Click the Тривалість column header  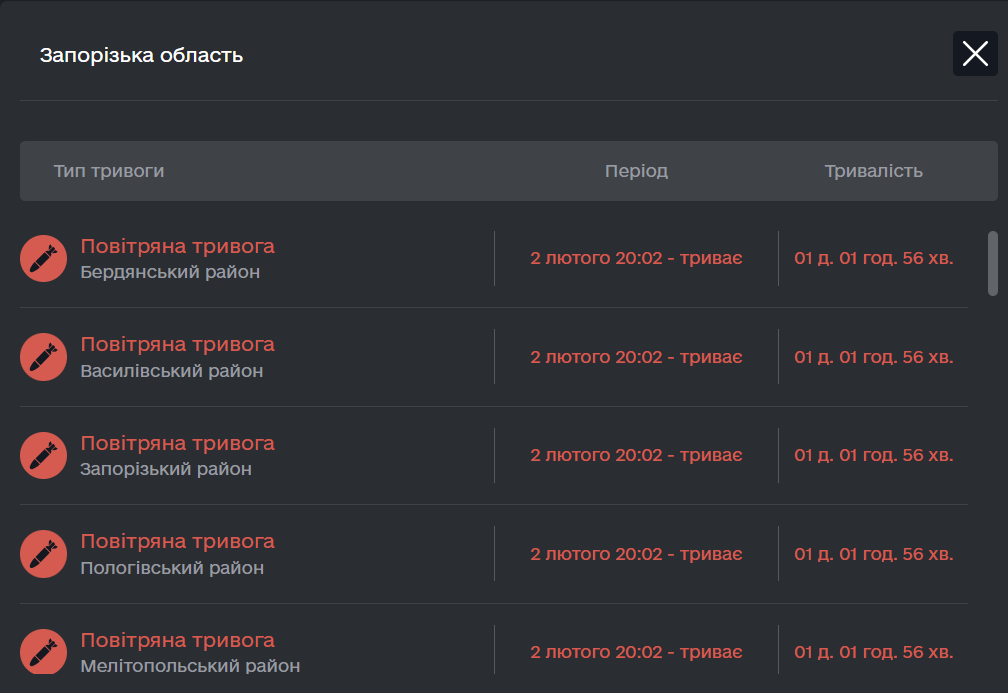click(873, 171)
